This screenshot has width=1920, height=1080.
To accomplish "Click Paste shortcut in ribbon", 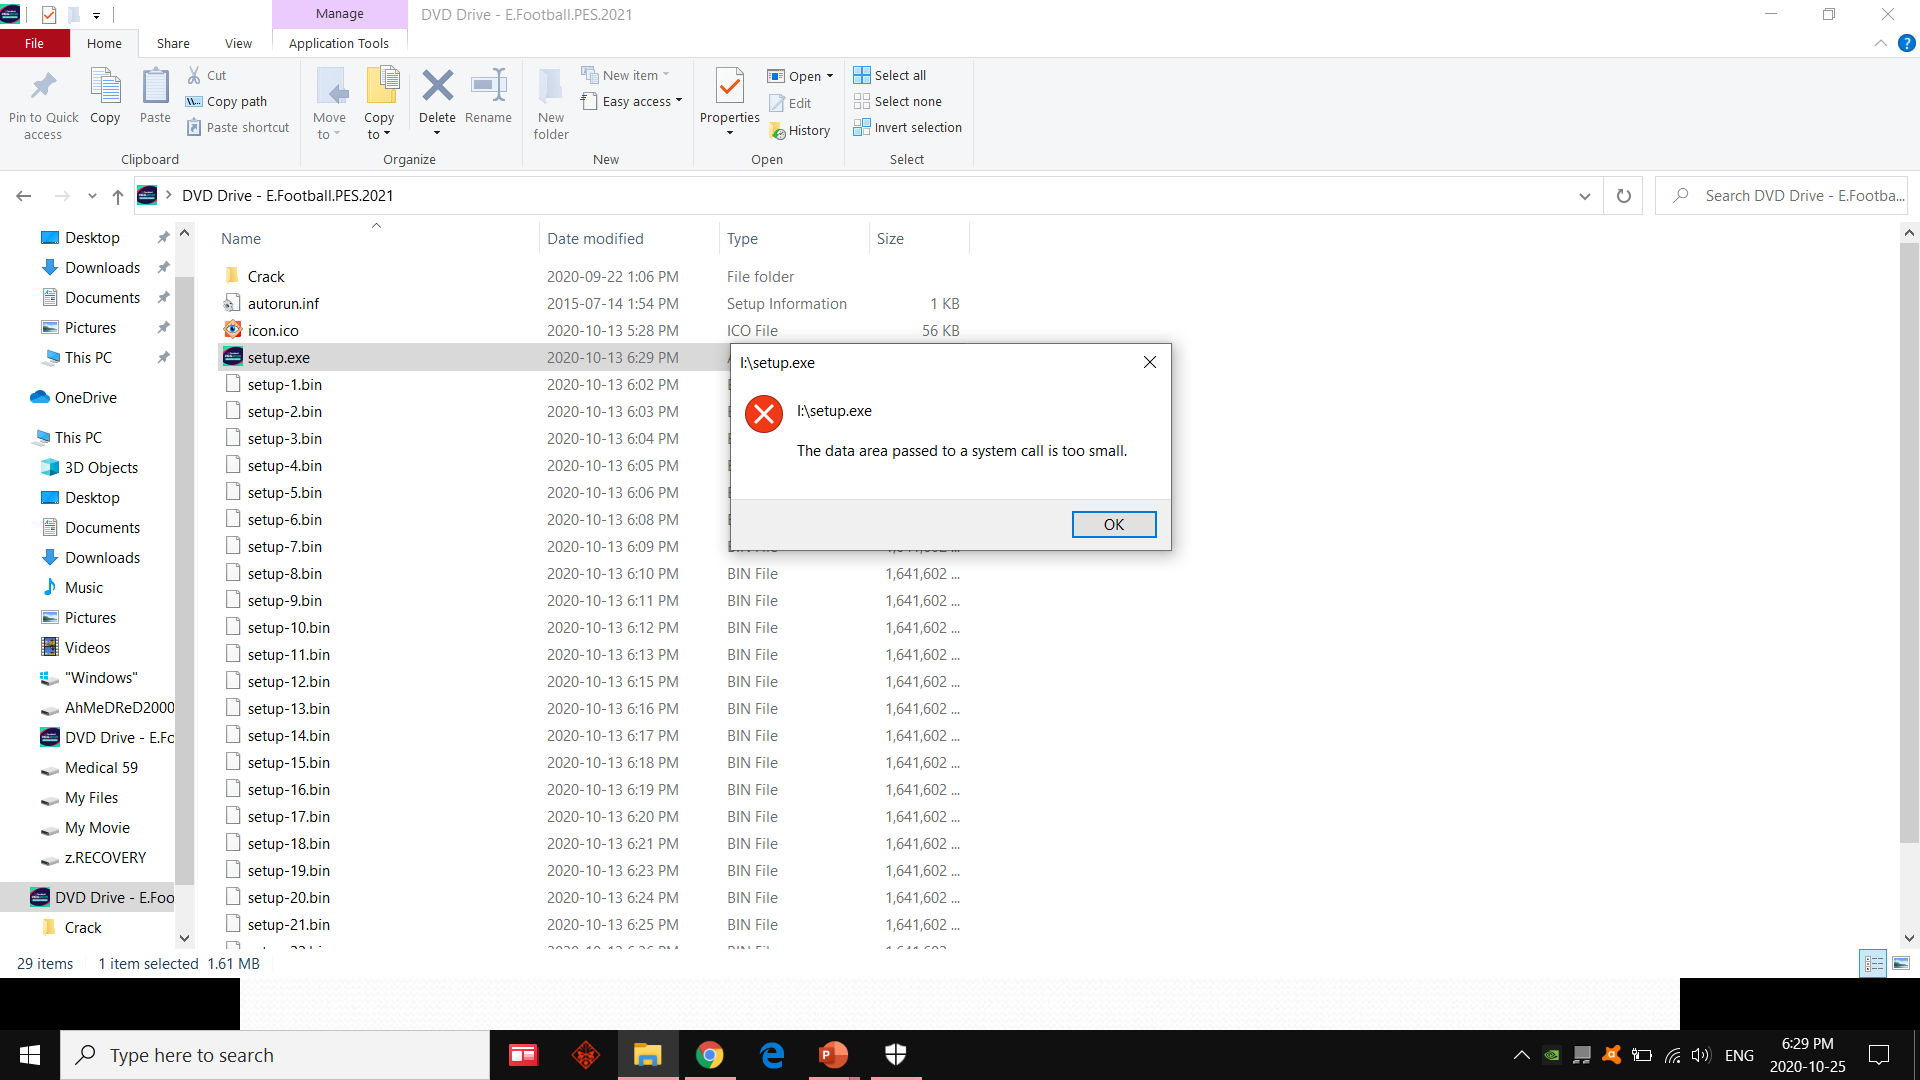I will [x=238, y=127].
